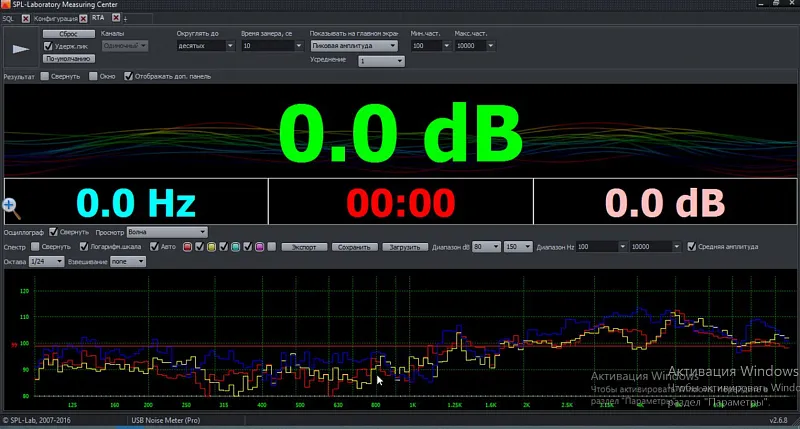Click the red spectrum trace swatch

pos(187,246)
